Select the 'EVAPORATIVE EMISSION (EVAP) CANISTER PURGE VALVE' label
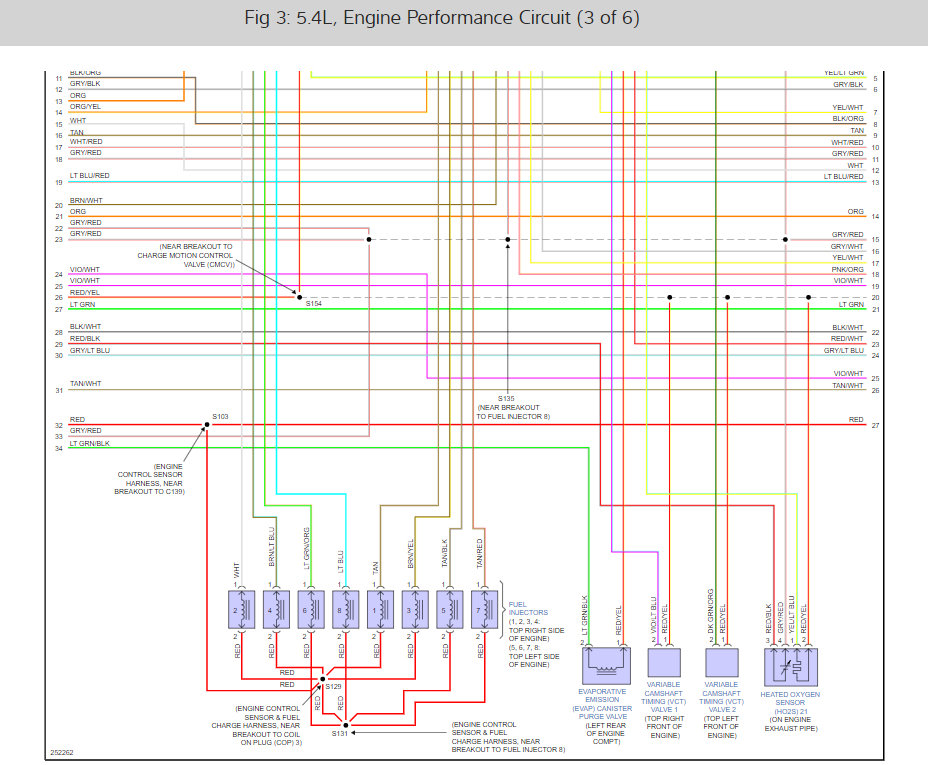 602,703
